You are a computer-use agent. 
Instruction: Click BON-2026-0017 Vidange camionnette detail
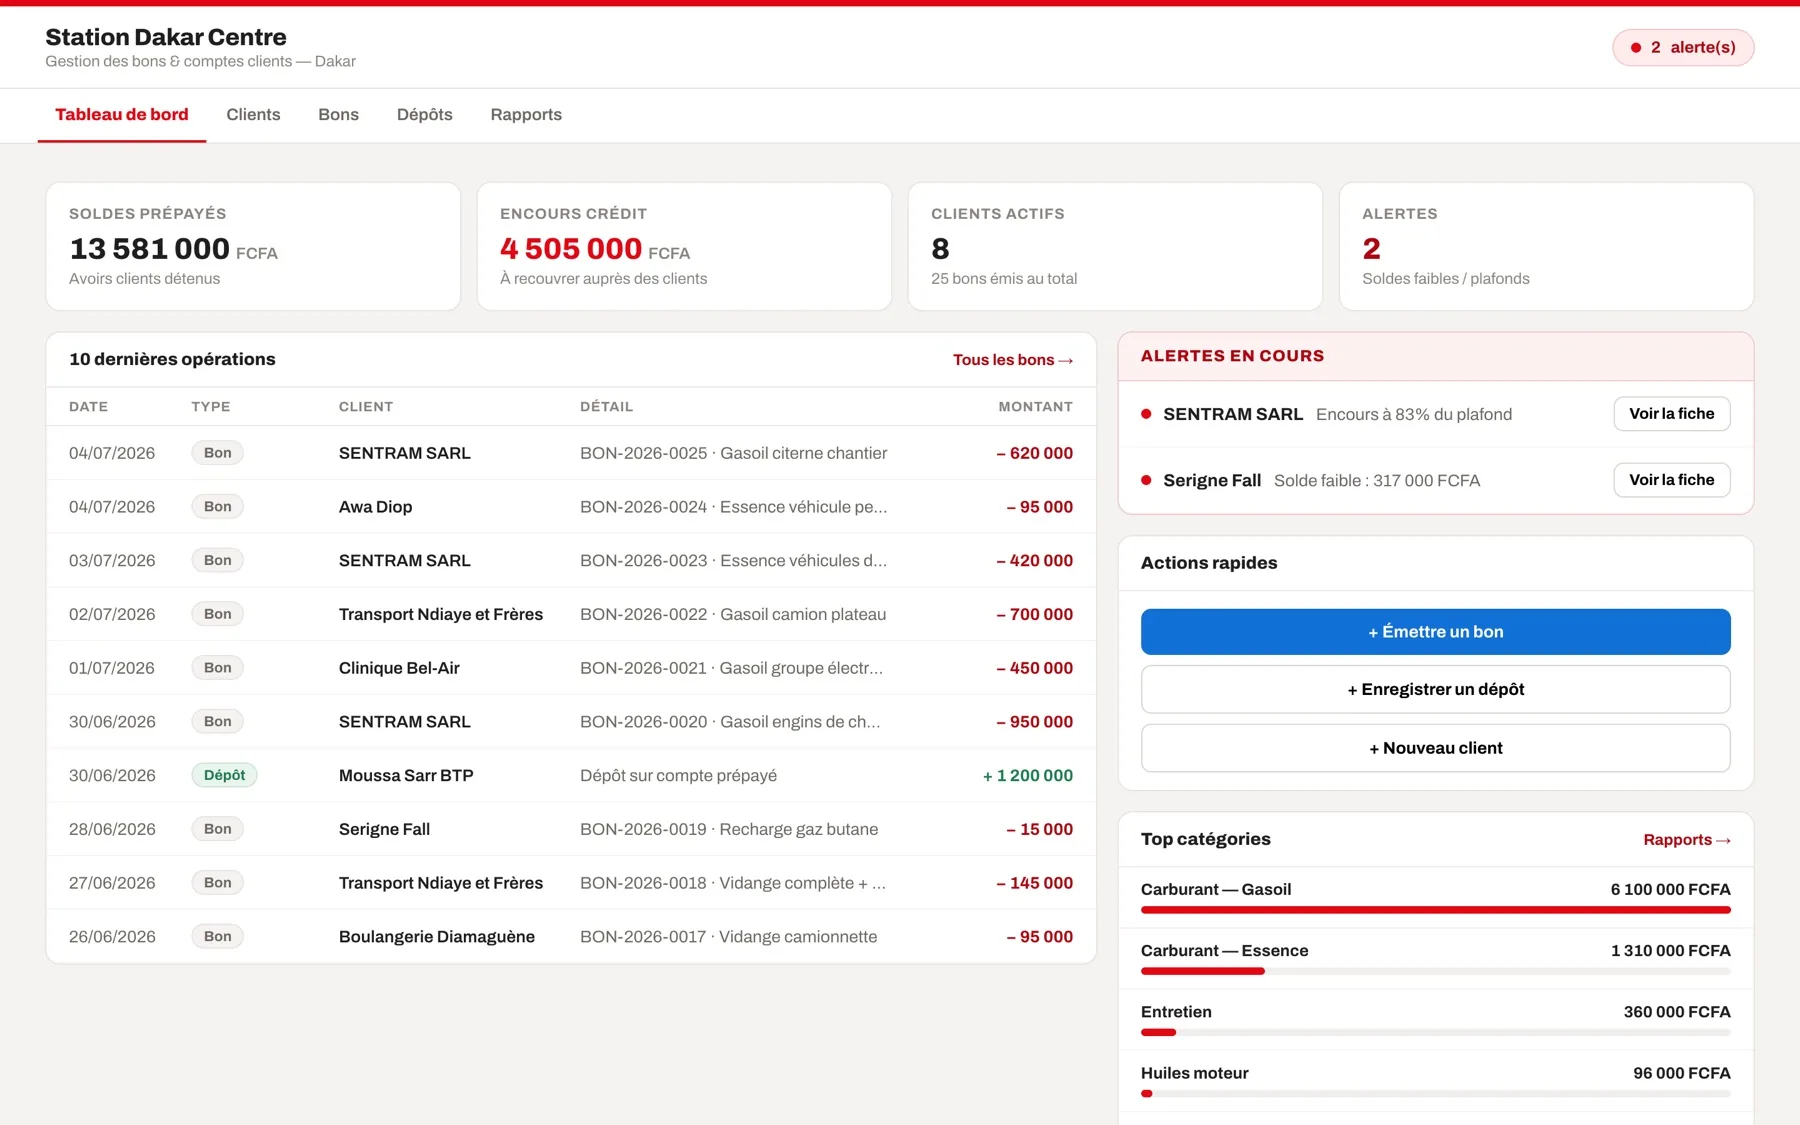(x=728, y=937)
